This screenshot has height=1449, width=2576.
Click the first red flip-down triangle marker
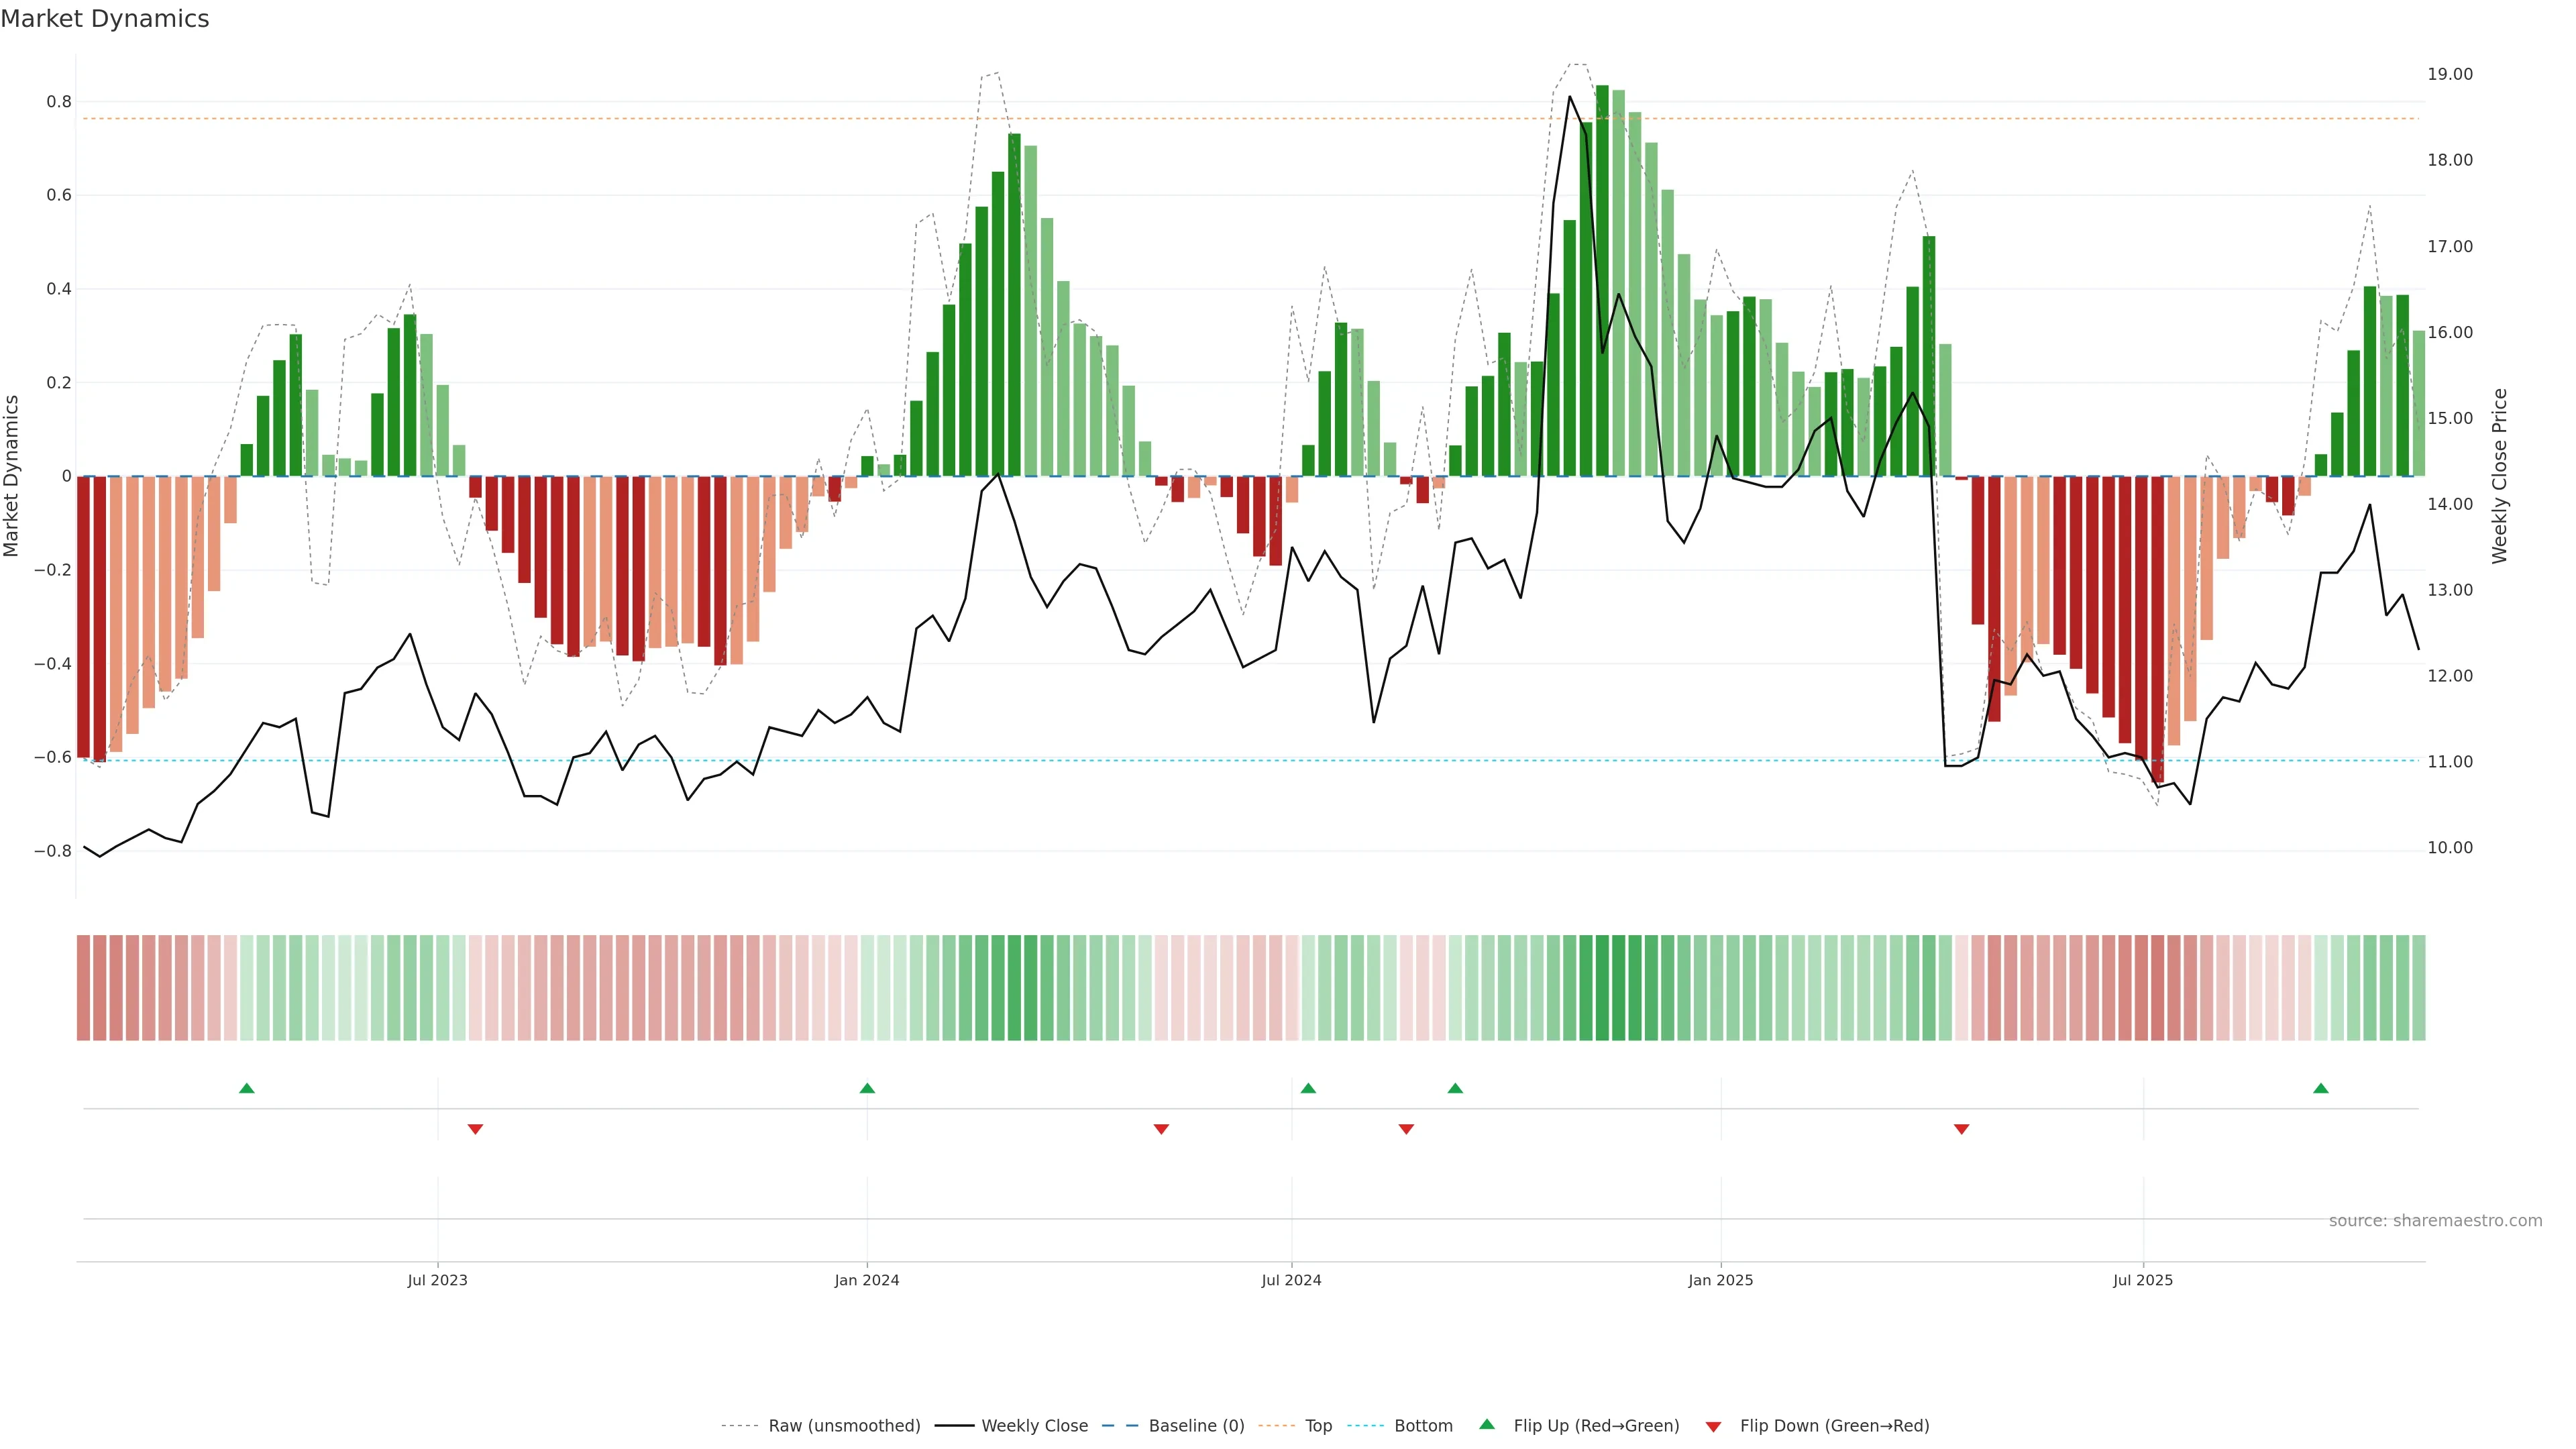pyautogui.click(x=475, y=1129)
